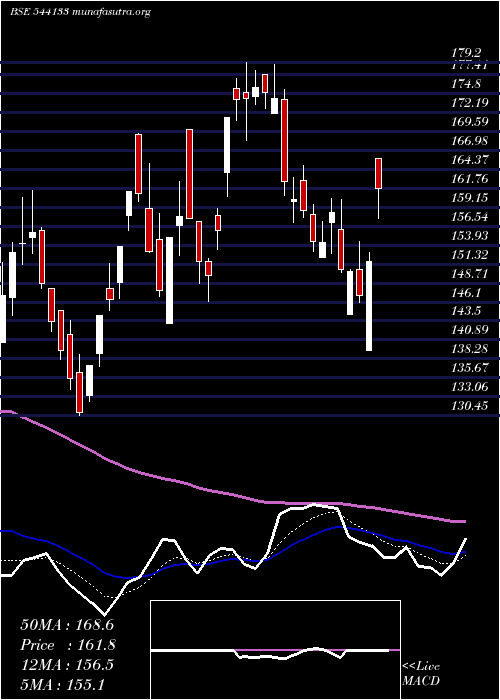Click the 161.76 price level label
Image resolution: width=500 pixels, height=700 pixels.
[471, 179]
